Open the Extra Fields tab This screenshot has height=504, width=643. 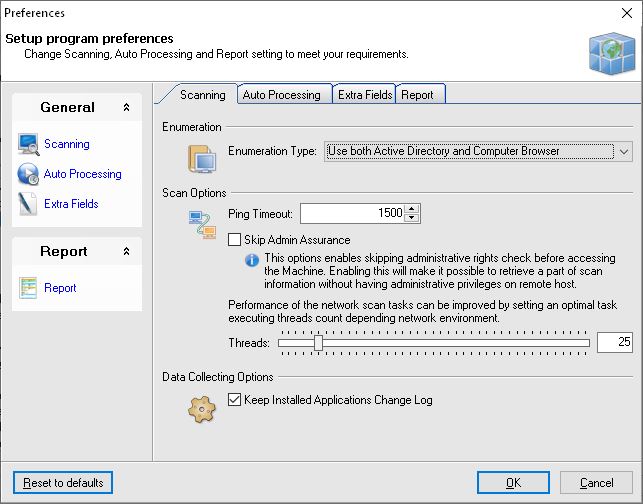(363, 95)
